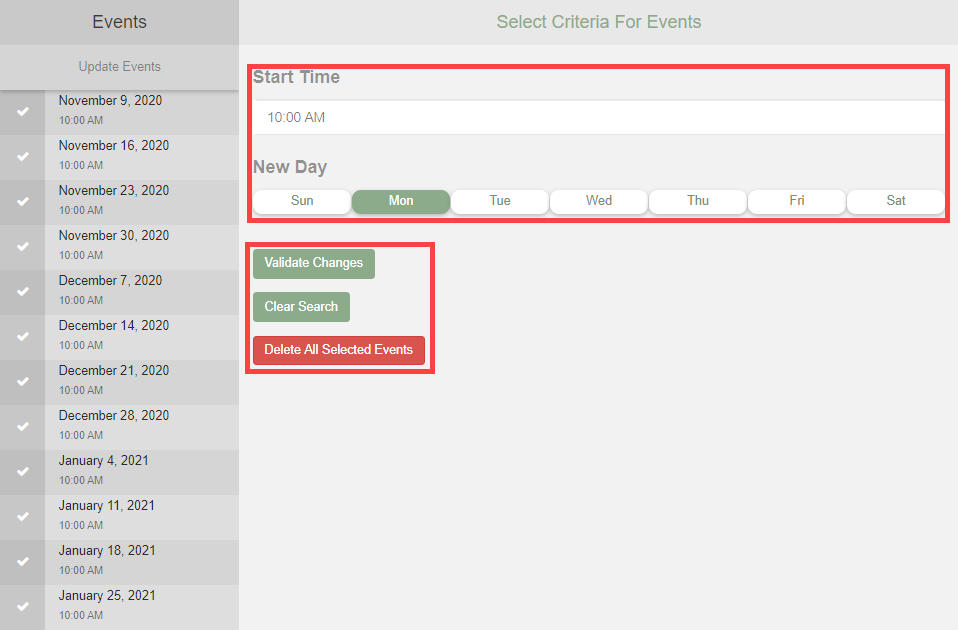Click the Select Criteria For Events heading
This screenshot has width=958, height=630.
click(x=599, y=22)
